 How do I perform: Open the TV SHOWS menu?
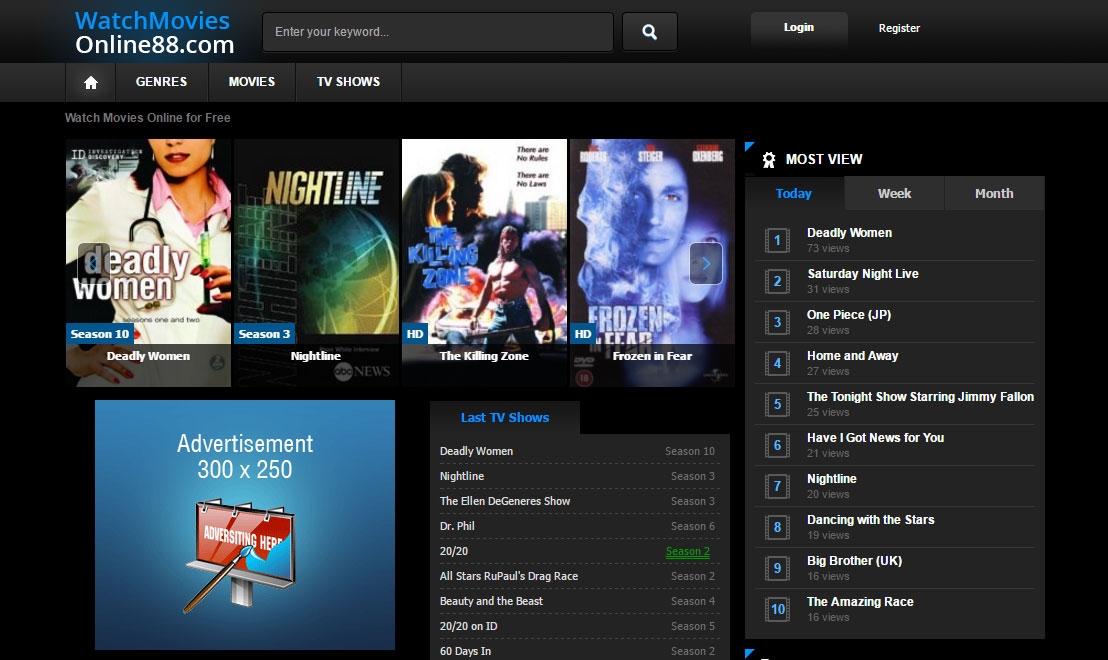tap(348, 82)
